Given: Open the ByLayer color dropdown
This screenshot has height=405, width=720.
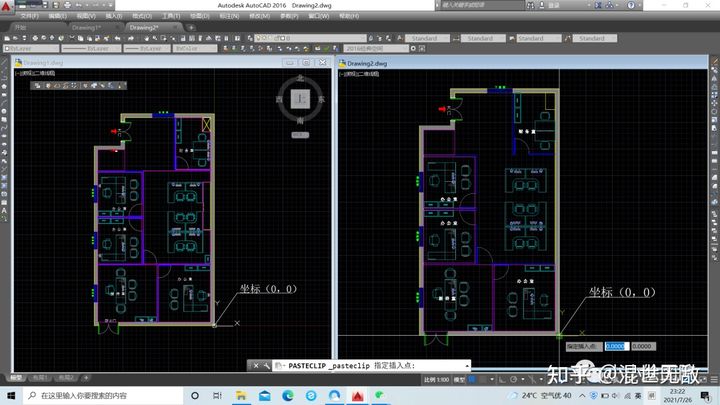Looking at the screenshot, I should coord(31,48).
